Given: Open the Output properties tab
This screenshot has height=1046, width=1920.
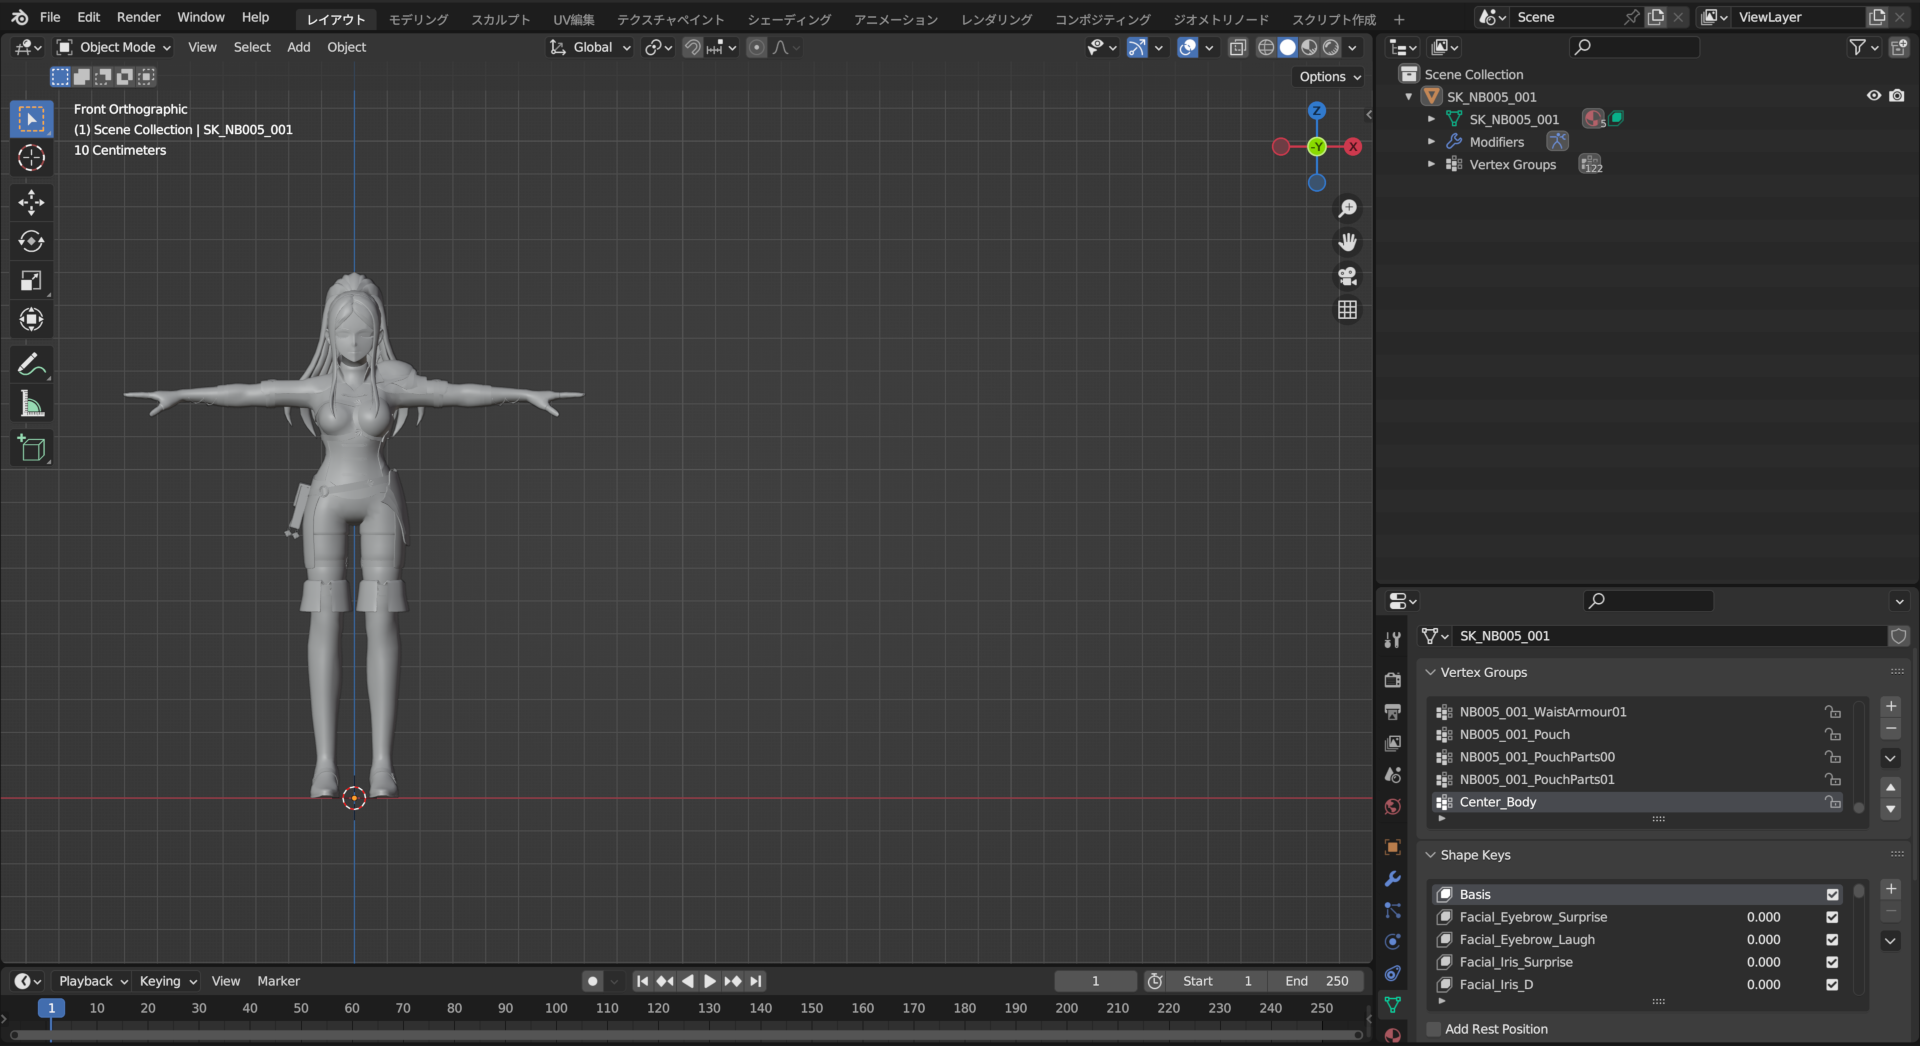Looking at the screenshot, I should (x=1392, y=711).
